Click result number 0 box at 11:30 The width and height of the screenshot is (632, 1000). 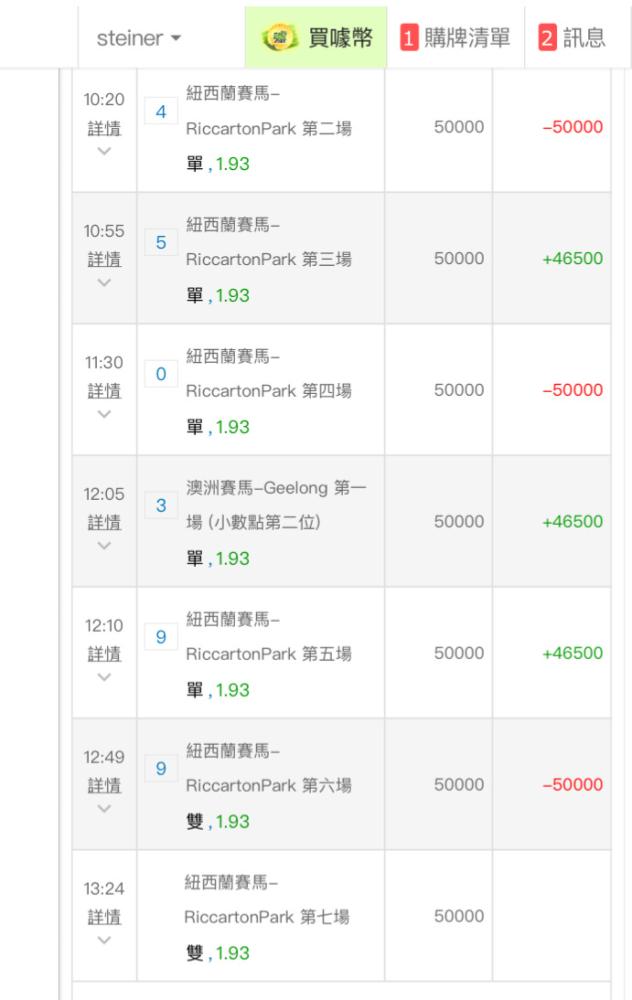pos(161,374)
